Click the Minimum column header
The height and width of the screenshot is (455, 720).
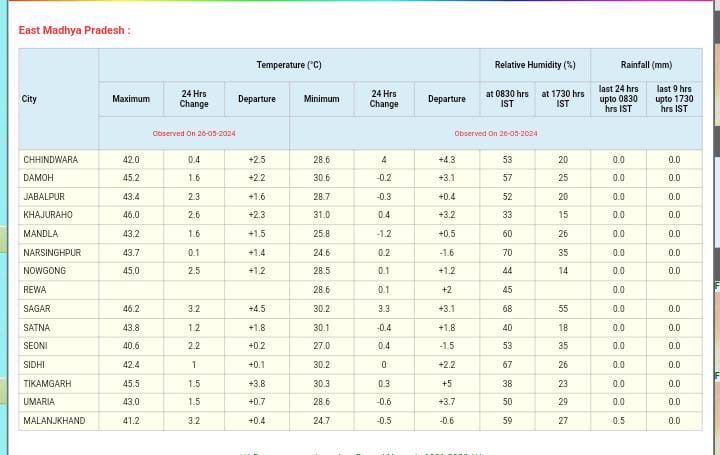tap(321, 99)
